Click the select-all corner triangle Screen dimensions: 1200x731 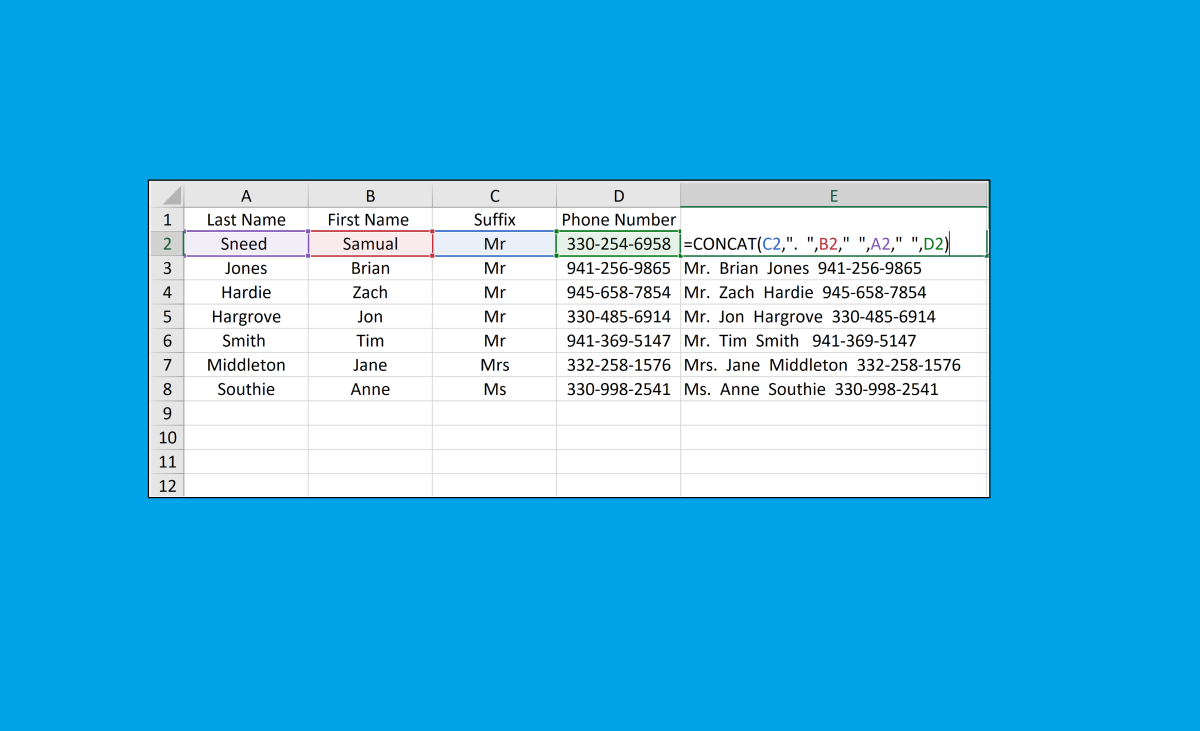[x=167, y=195]
